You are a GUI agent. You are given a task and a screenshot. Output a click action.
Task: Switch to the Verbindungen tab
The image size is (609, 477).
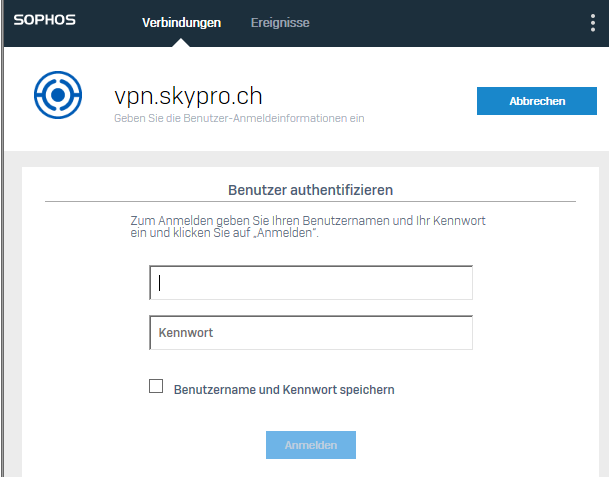pyautogui.click(x=181, y=23)
